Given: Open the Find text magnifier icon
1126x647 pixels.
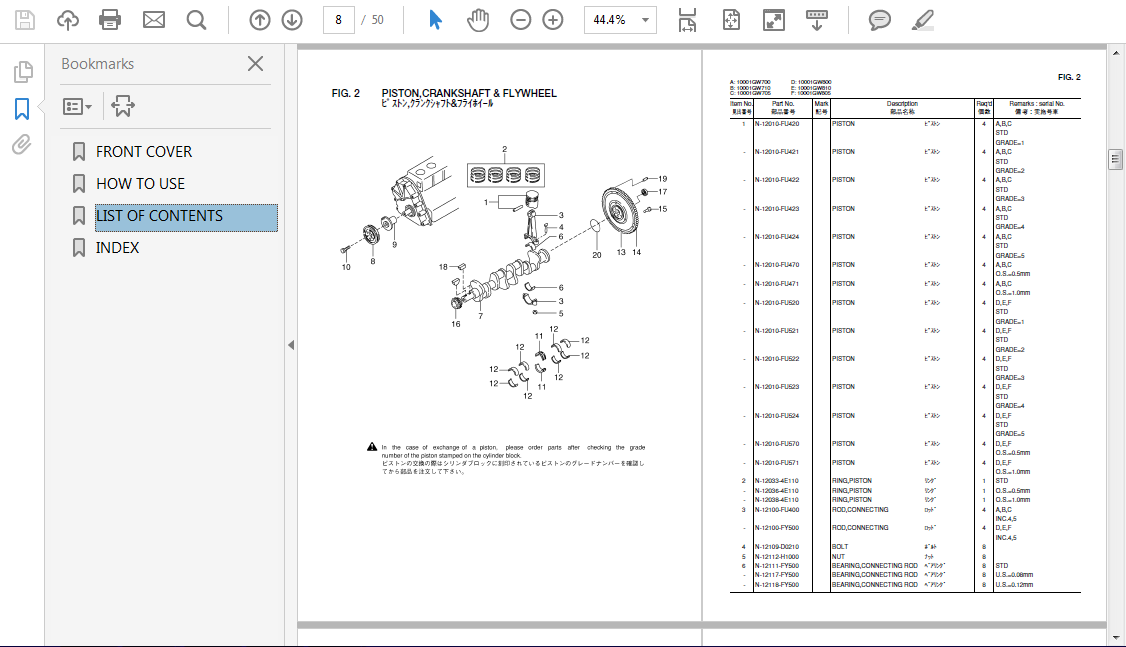Looking at the screenshot, I should pos(196,20).
